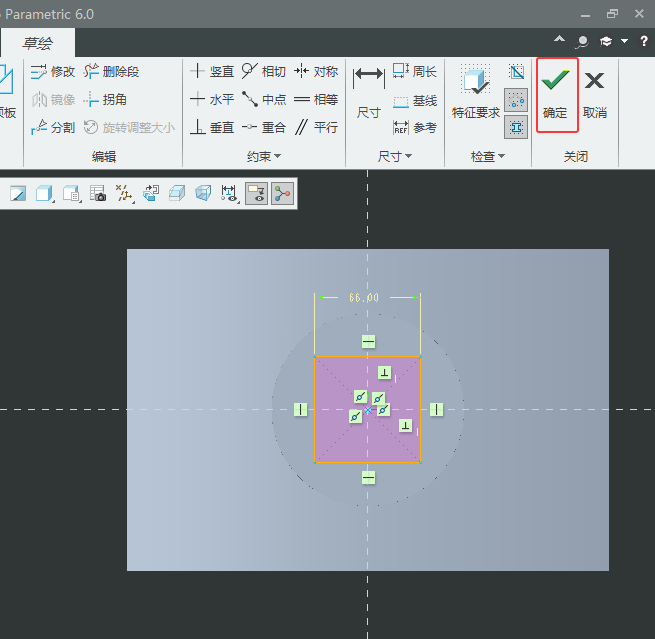Screen dimensions: 655x639
Task: Select the 周长 (Perimeter) dimension tool
Action: pyautogui.click(x=414, y=72)
